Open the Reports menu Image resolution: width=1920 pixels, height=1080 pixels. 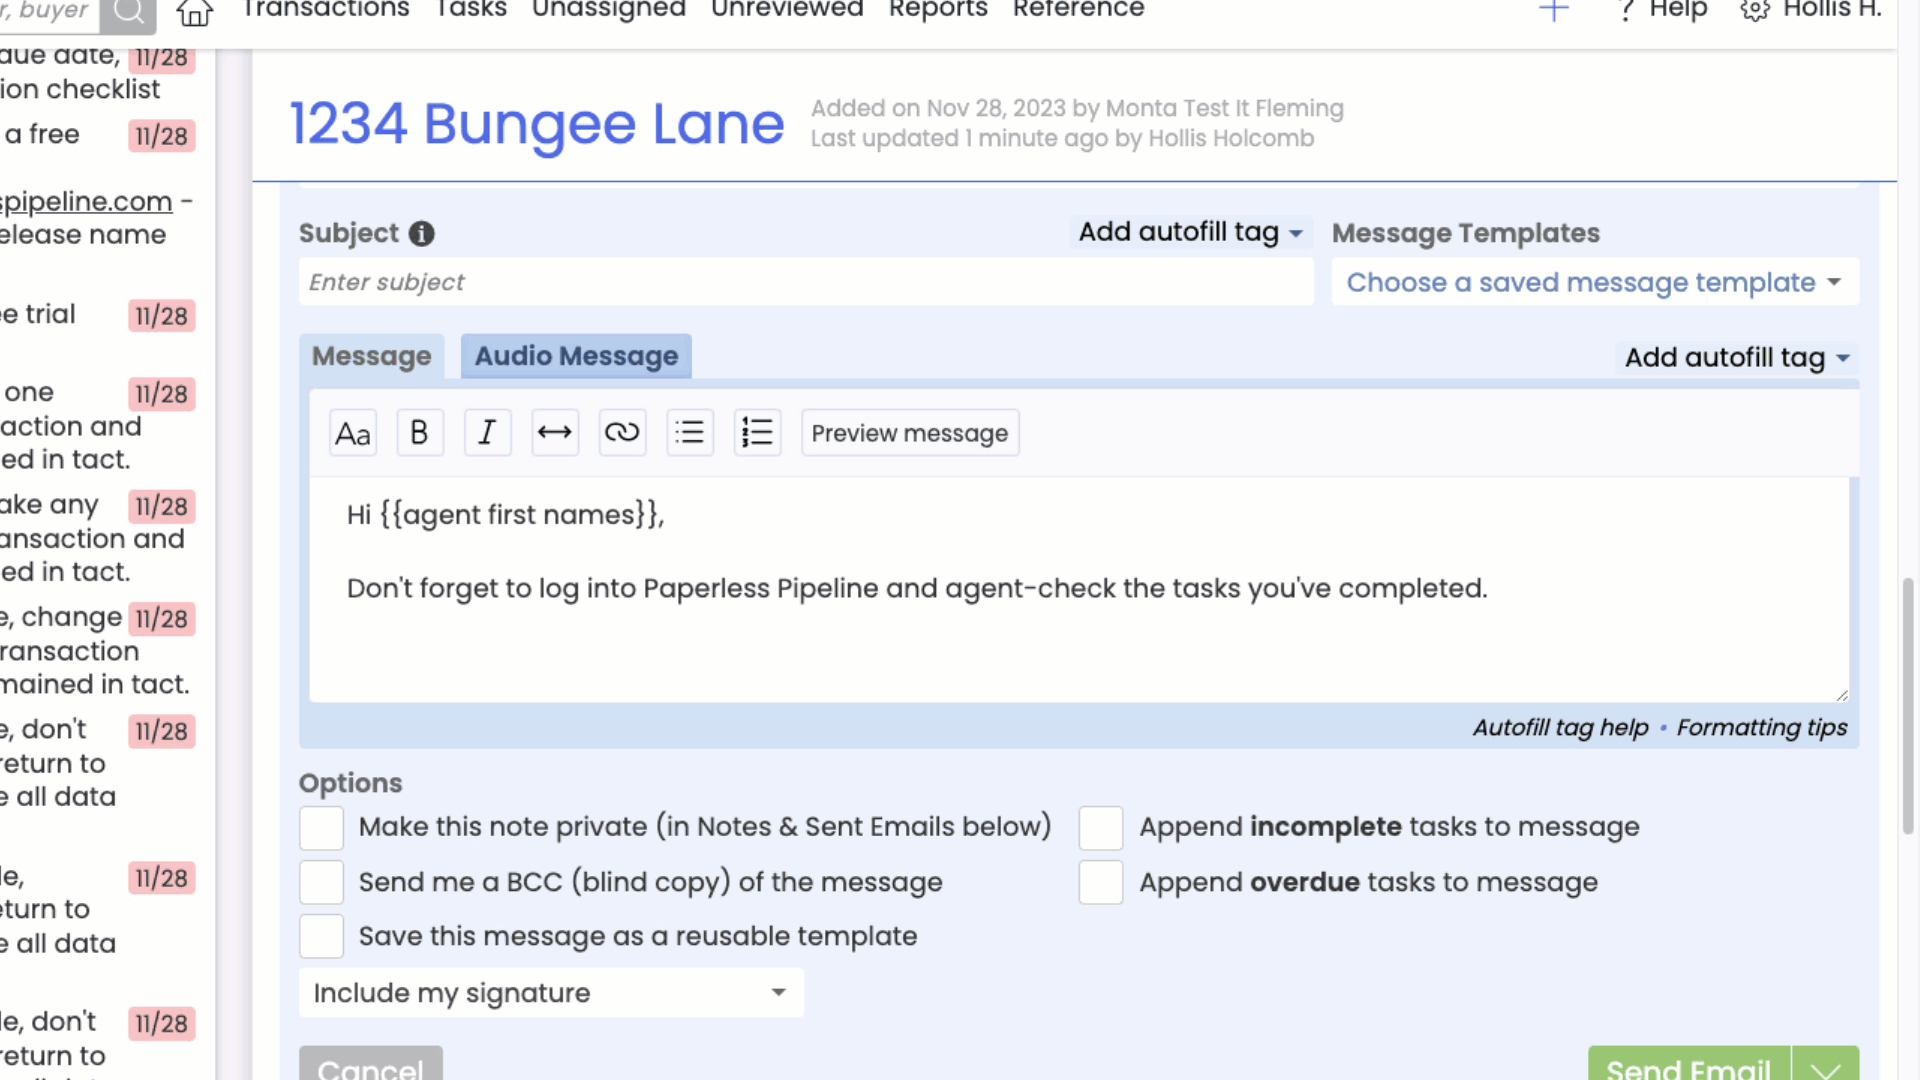937,10
